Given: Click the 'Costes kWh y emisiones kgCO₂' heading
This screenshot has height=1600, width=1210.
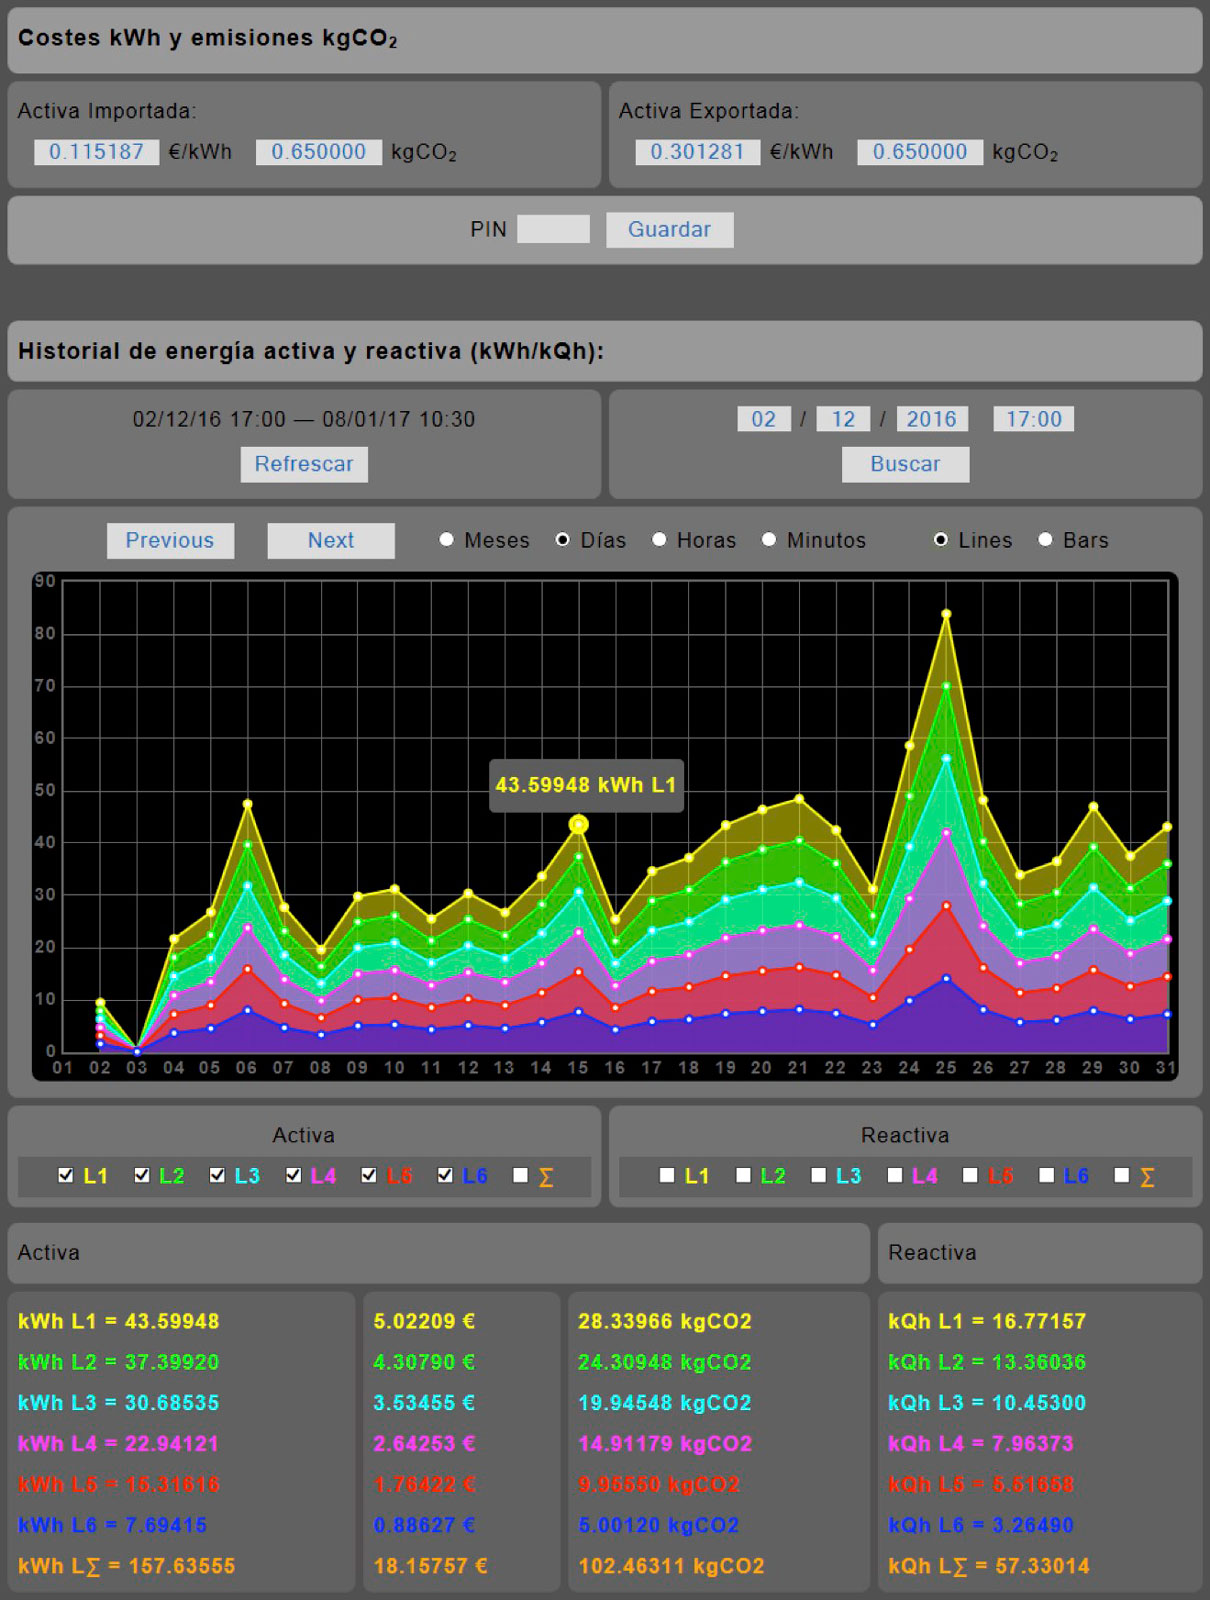Looking at the screenshot, I should [x=208, y=39].
